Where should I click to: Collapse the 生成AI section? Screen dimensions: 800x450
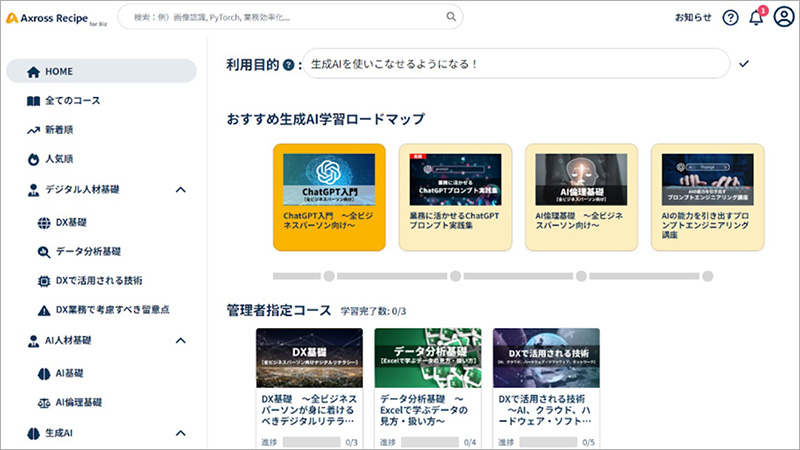[x=180, y=433]
